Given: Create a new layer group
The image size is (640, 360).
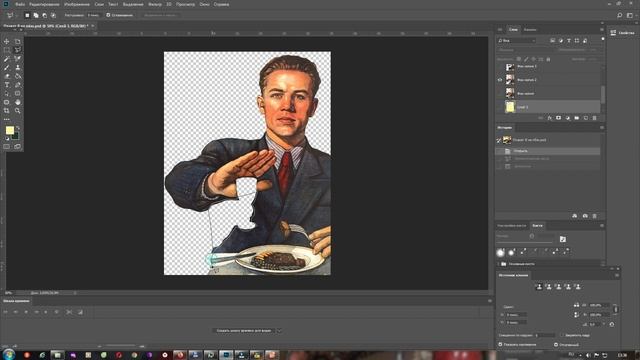Looking at the screenshot, I should click(576, 118).
